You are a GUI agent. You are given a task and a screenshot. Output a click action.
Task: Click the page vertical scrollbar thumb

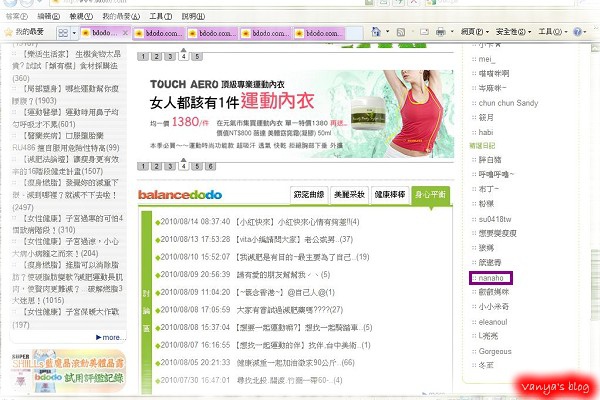click(x=595, y=286)
